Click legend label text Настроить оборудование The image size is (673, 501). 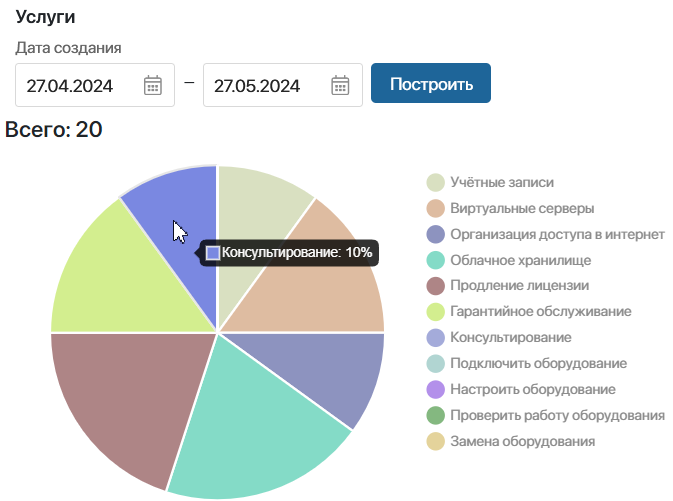[533, 389]
